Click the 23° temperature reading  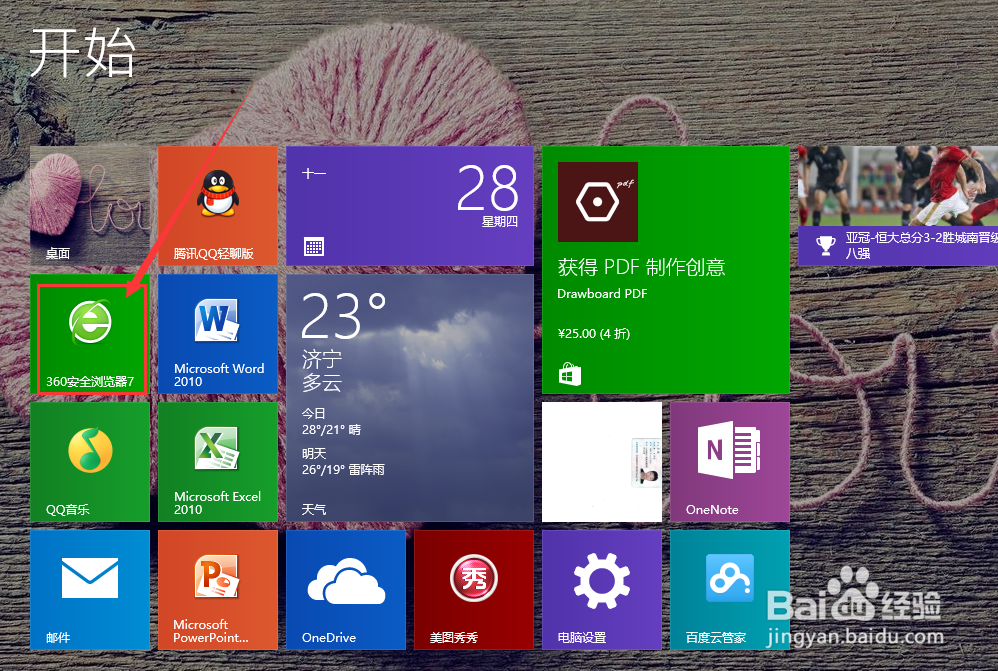tap(344, 316)
